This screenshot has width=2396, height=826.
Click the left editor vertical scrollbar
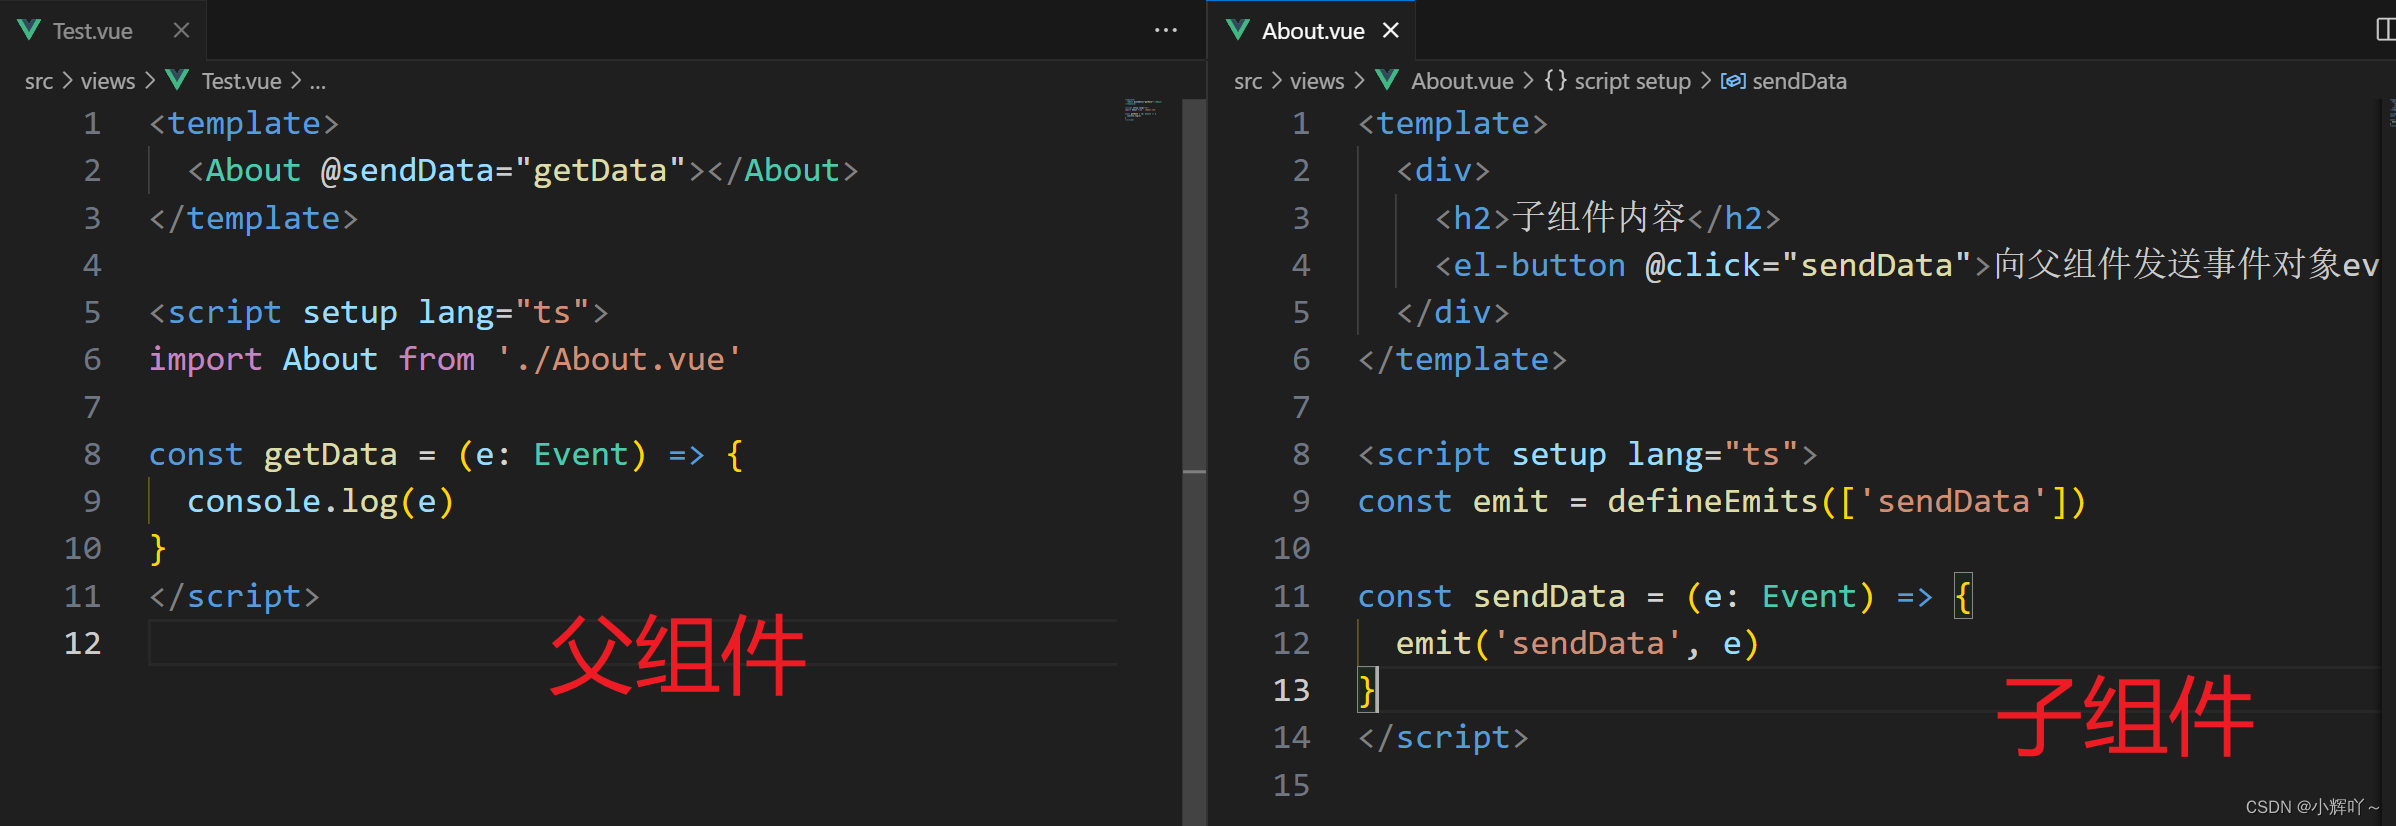click(1194, 462)
